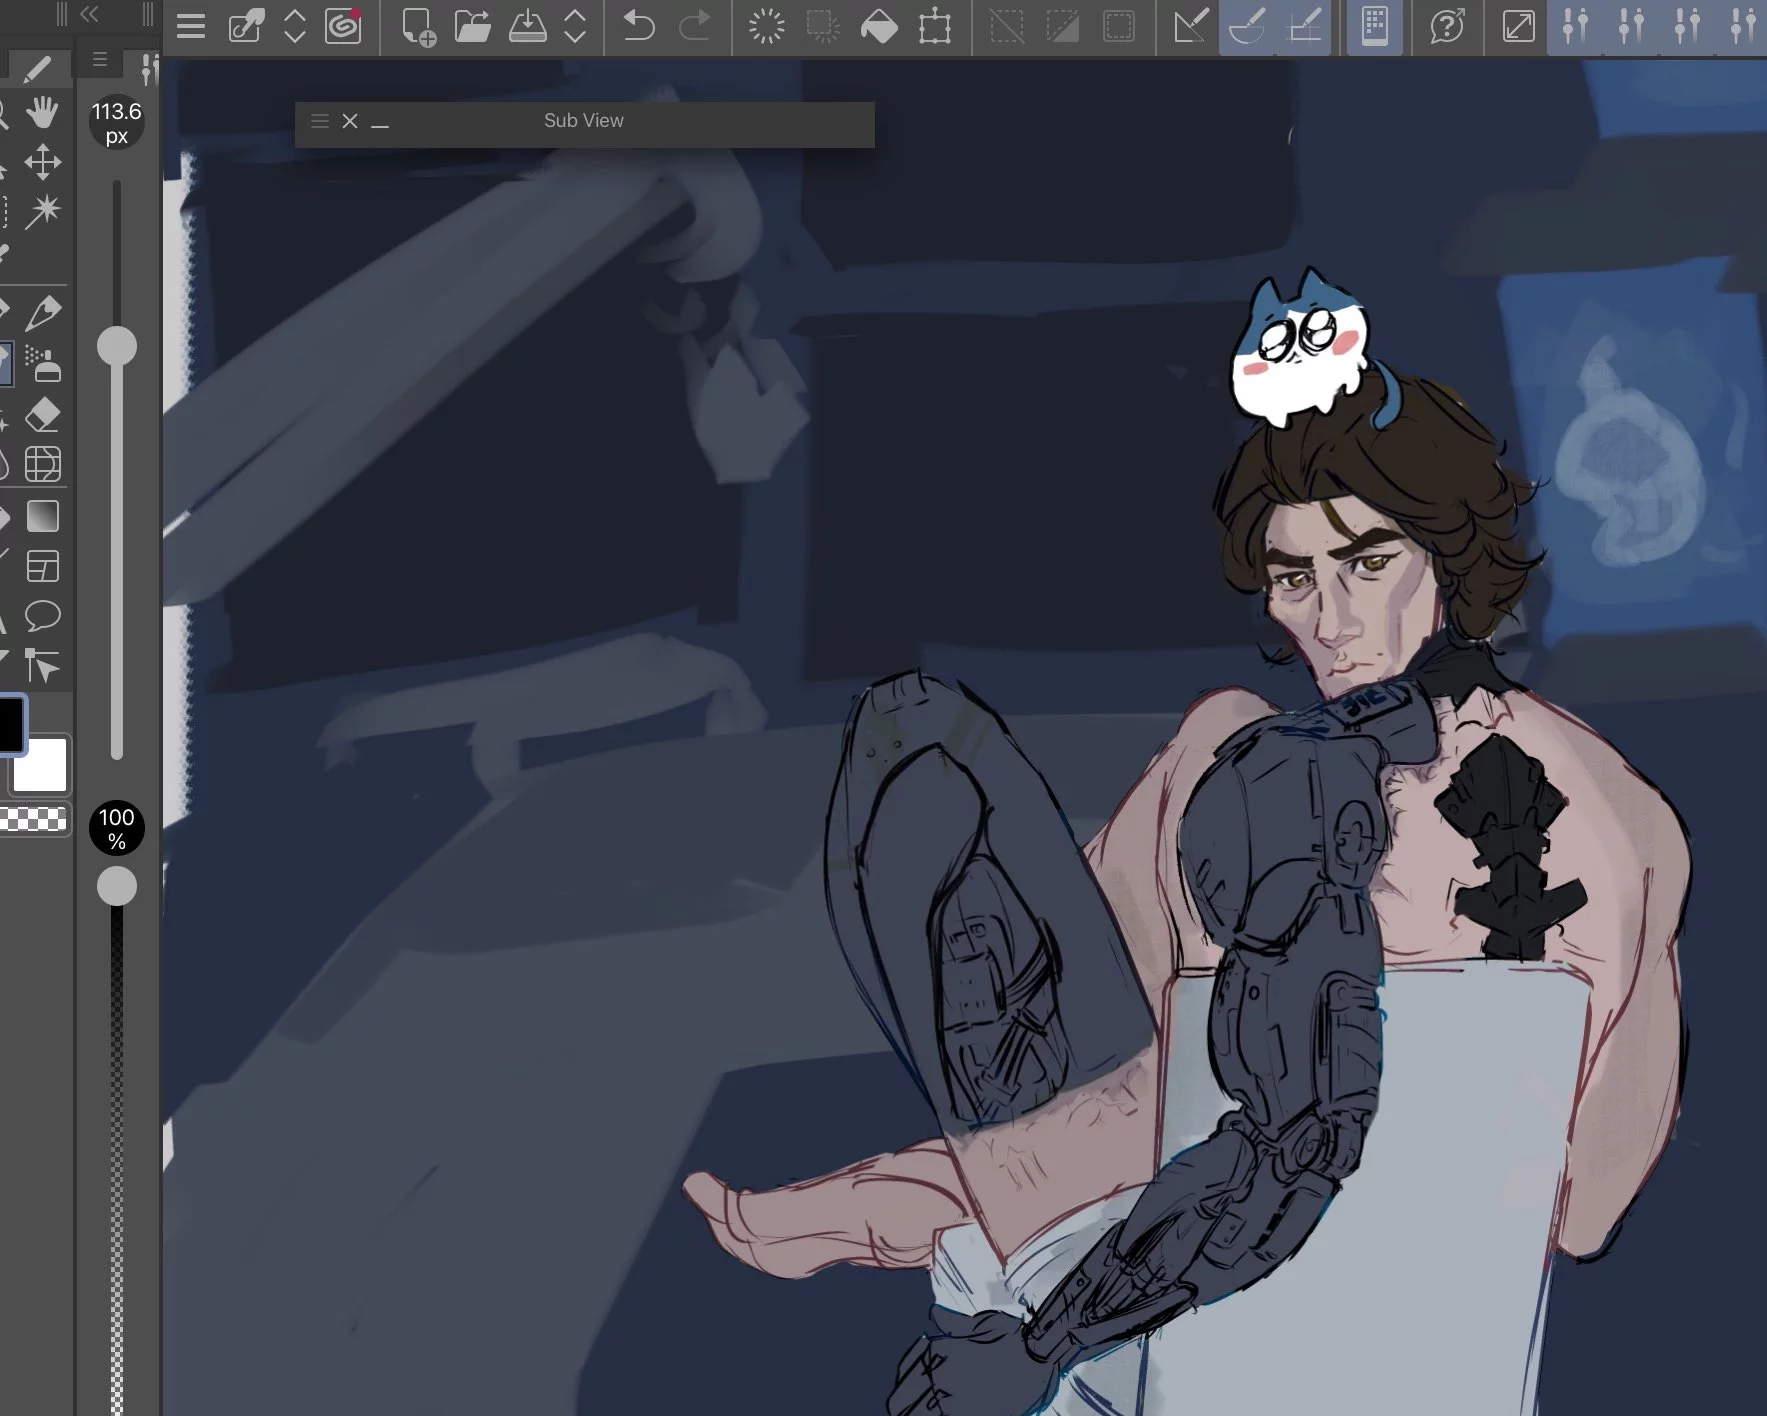Viewport: 1767px width, 1416px height.
Task: Select the transparent color checker swatch
Action: click(x=34, y=819)
